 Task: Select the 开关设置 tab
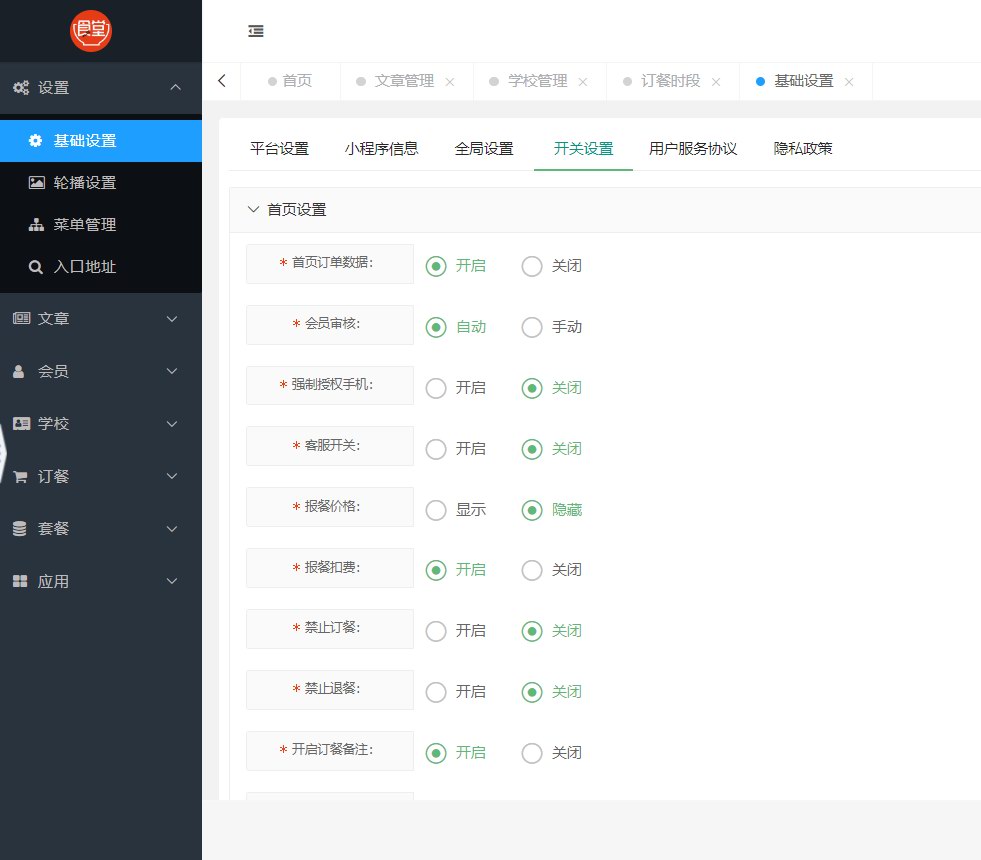[x=583, y=149]
